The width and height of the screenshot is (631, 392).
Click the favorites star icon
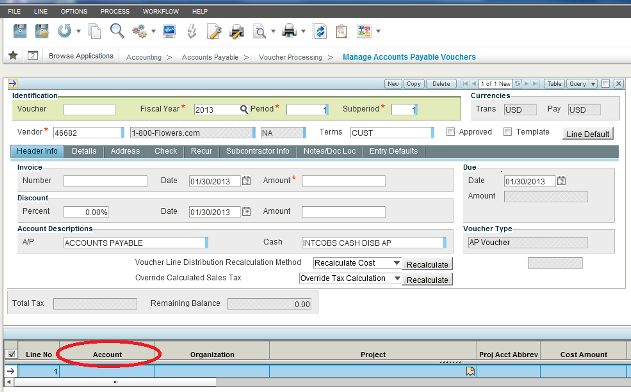click(x=13, y=55)
